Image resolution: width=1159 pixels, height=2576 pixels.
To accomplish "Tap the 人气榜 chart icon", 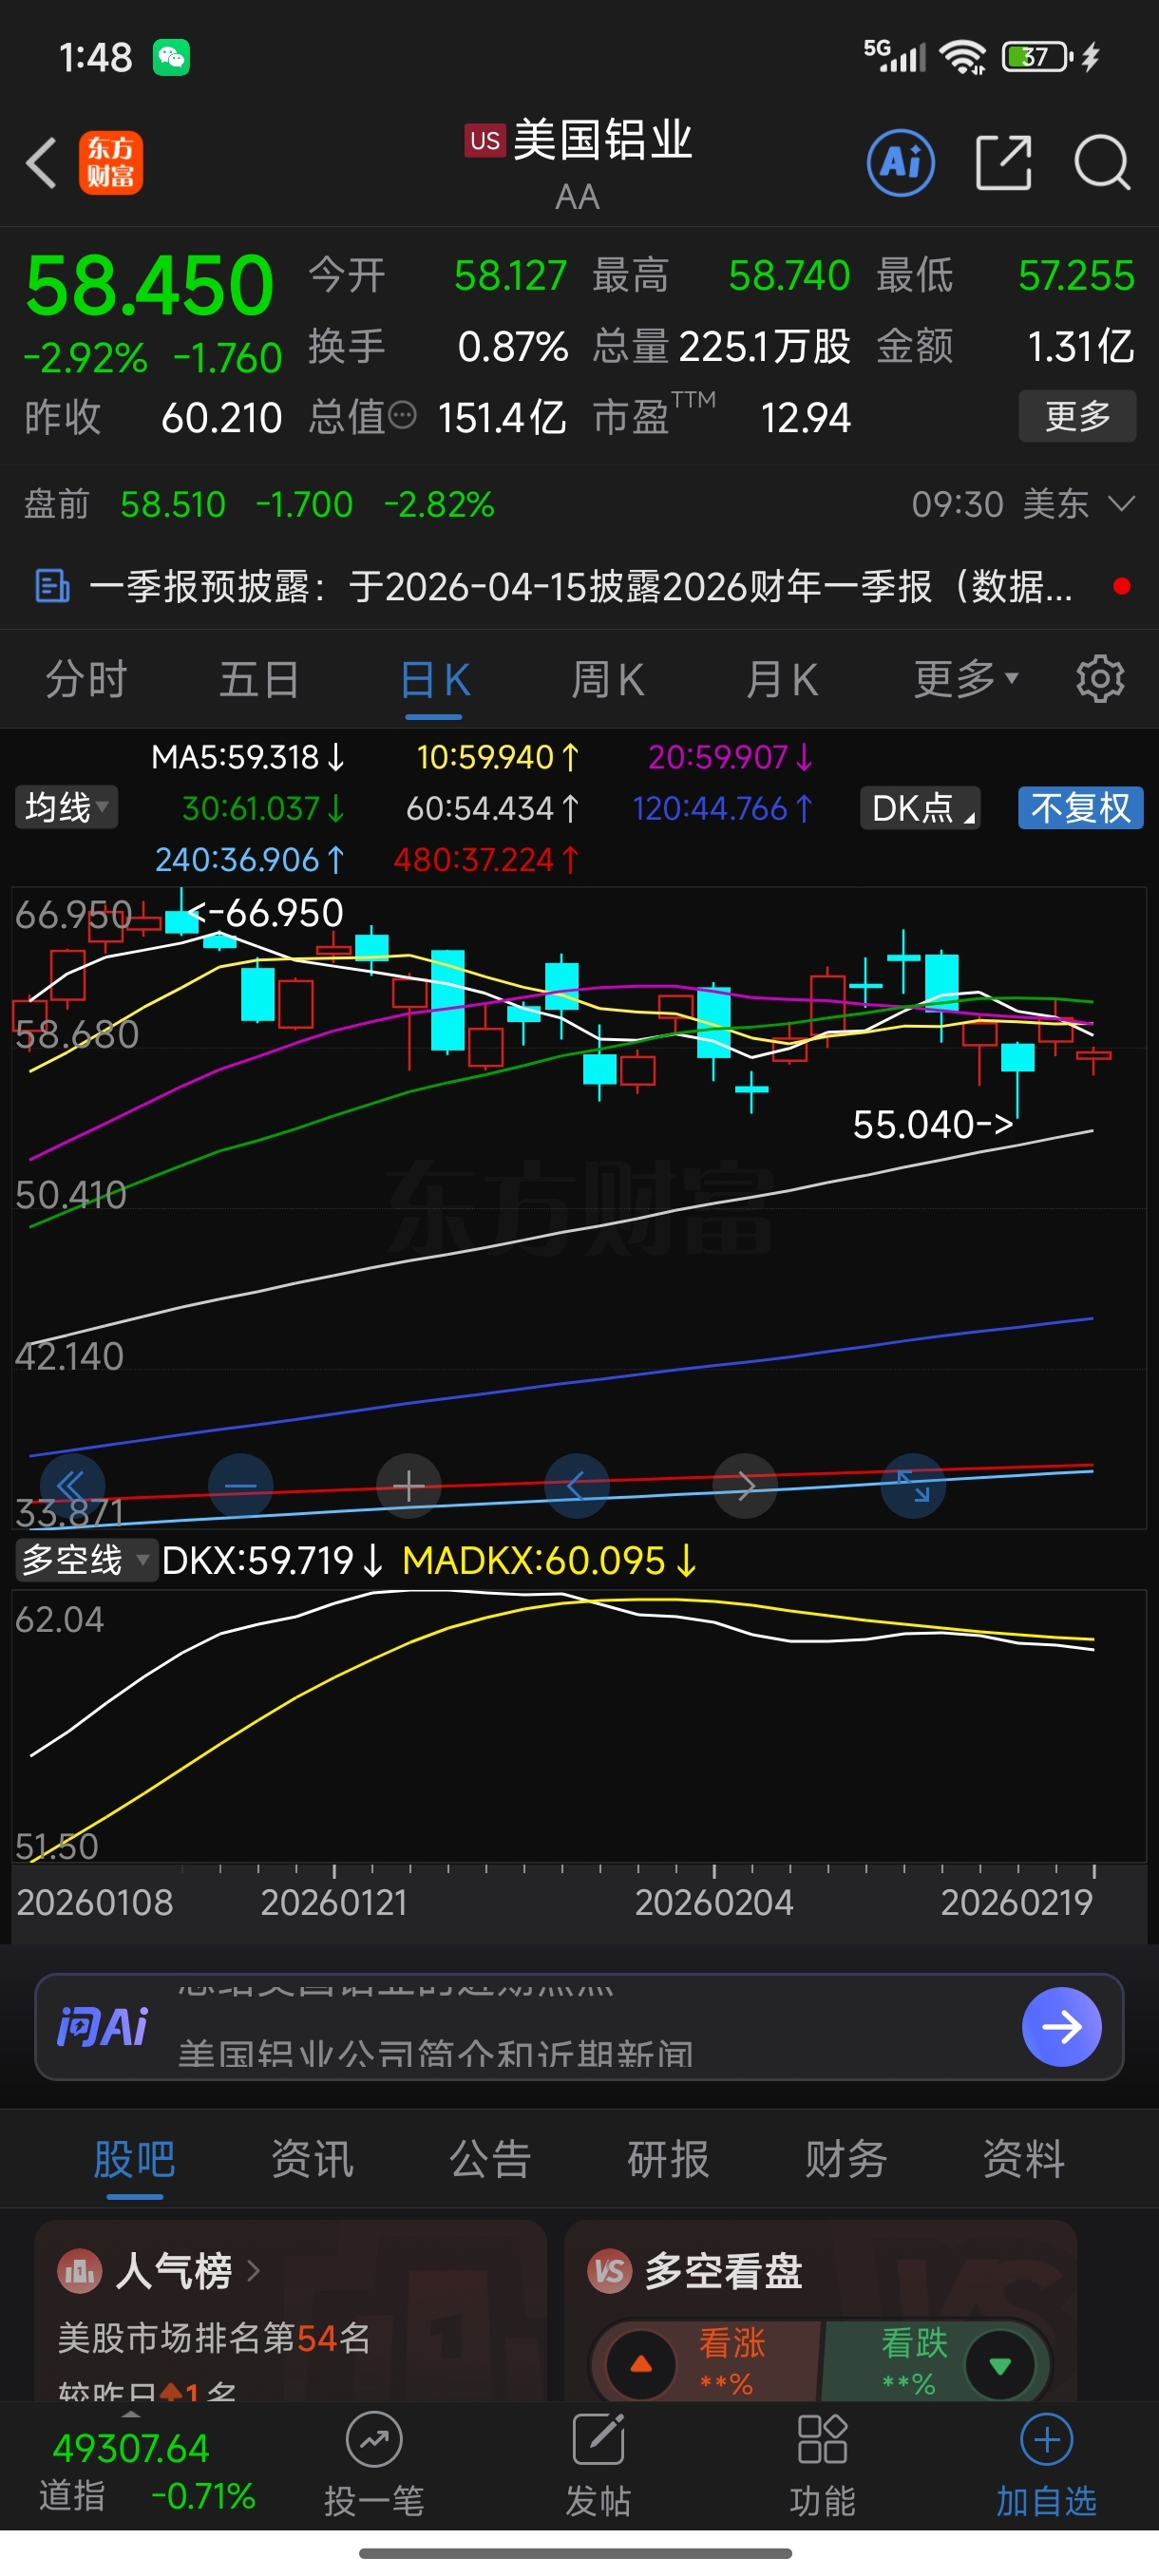I will tap(80, 2271).
